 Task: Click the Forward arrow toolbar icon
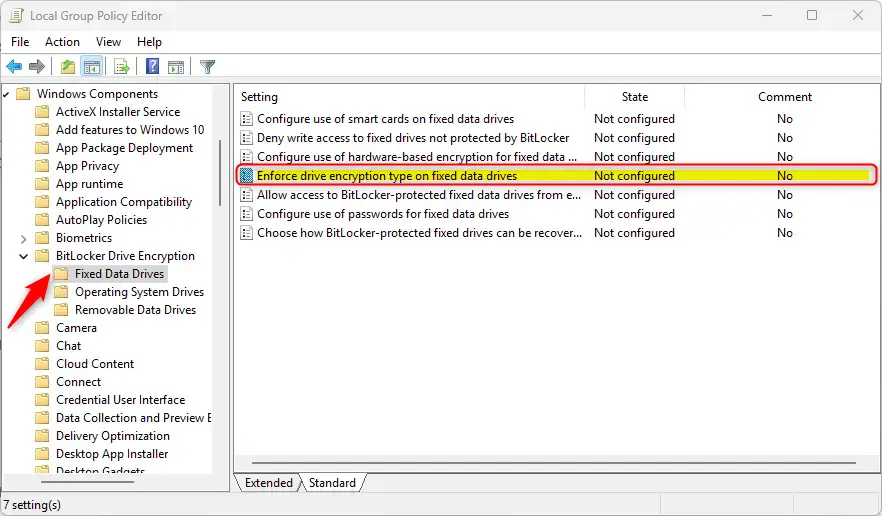[x=37, y=66]
